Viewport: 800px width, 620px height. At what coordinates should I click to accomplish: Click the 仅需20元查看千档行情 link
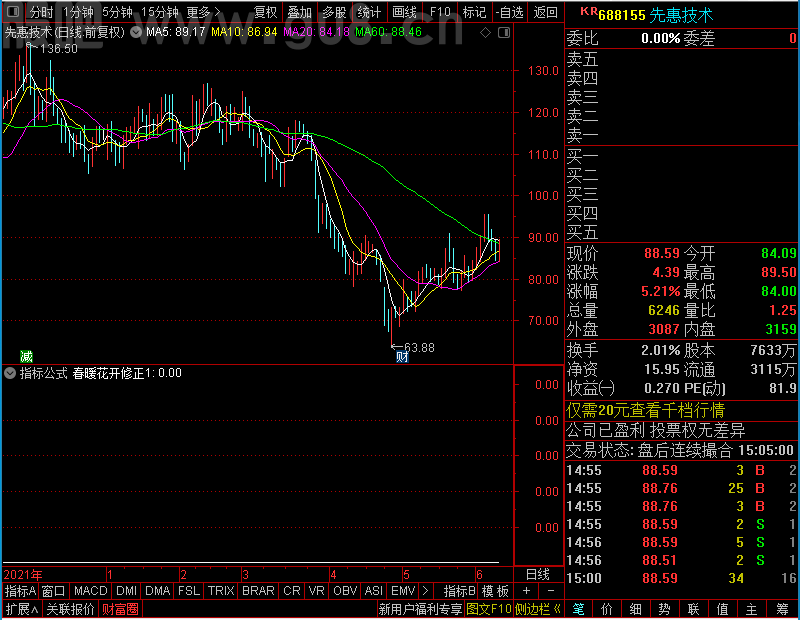pos(645,410)
